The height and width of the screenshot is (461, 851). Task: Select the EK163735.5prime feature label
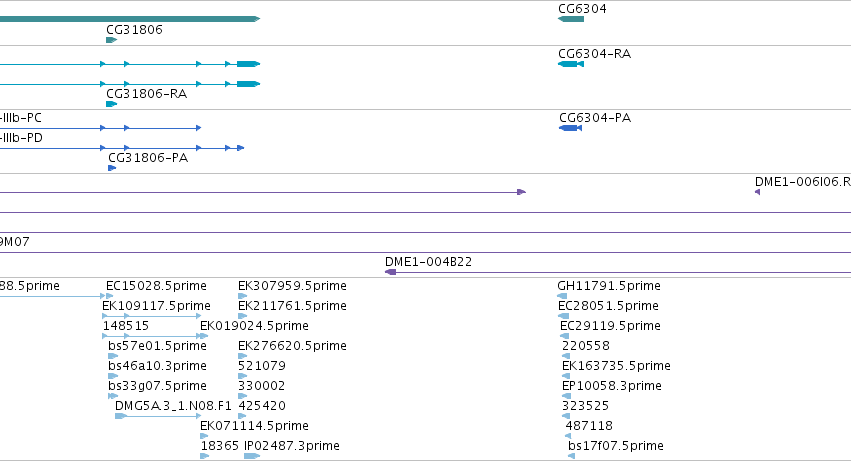(616, 365)
